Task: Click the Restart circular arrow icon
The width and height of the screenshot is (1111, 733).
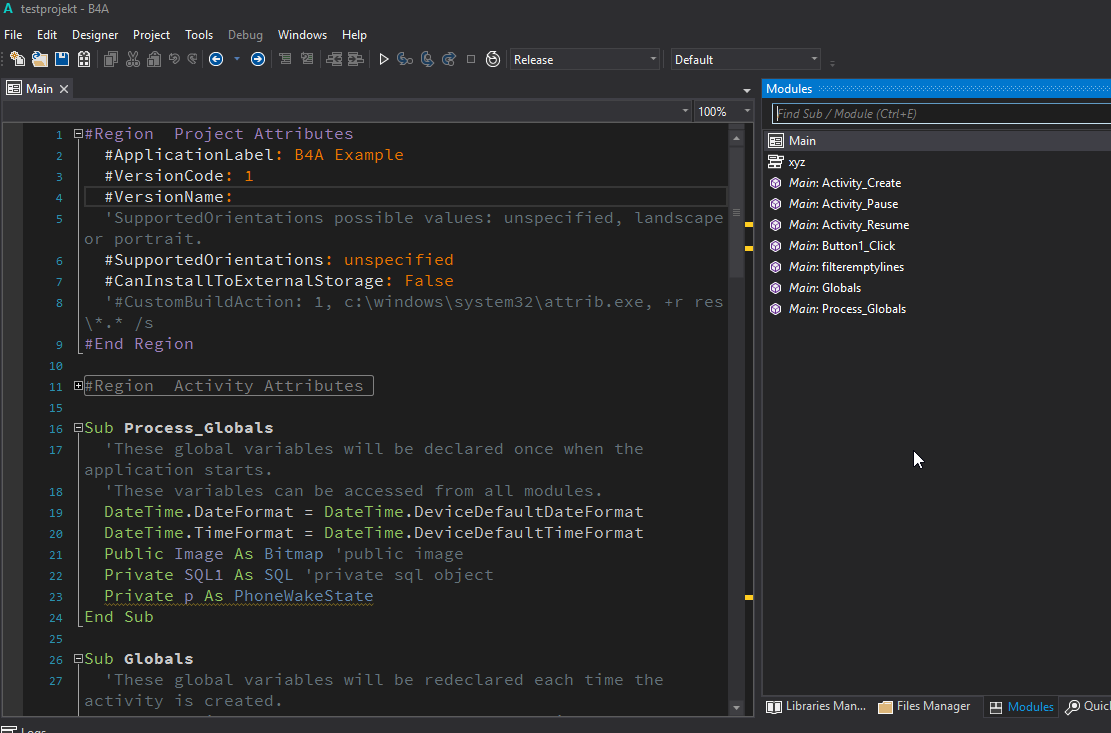Action: coord(493,60)
